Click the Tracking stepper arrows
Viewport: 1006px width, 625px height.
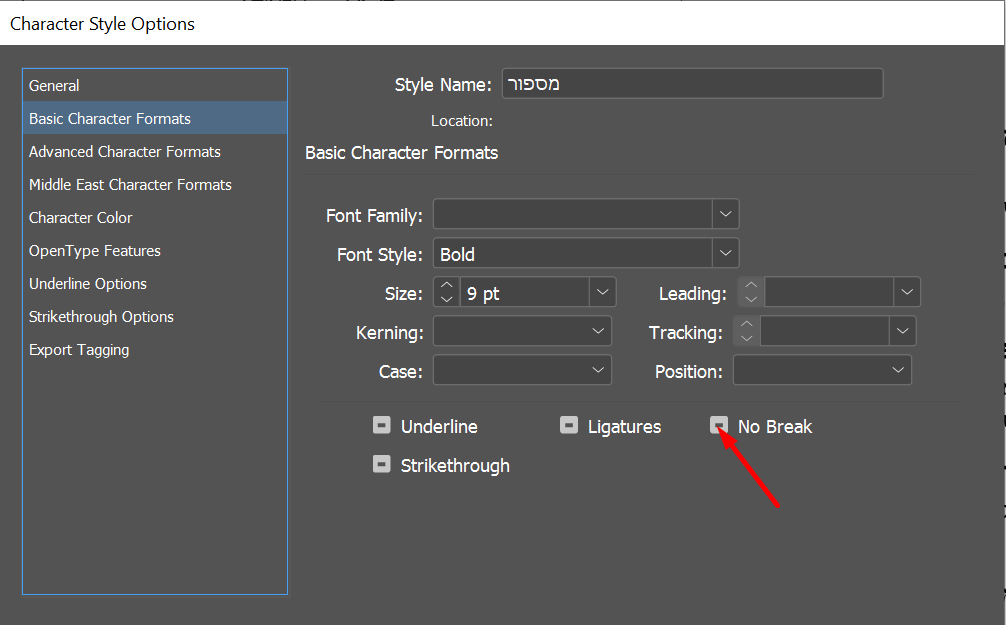click(747, 331)
